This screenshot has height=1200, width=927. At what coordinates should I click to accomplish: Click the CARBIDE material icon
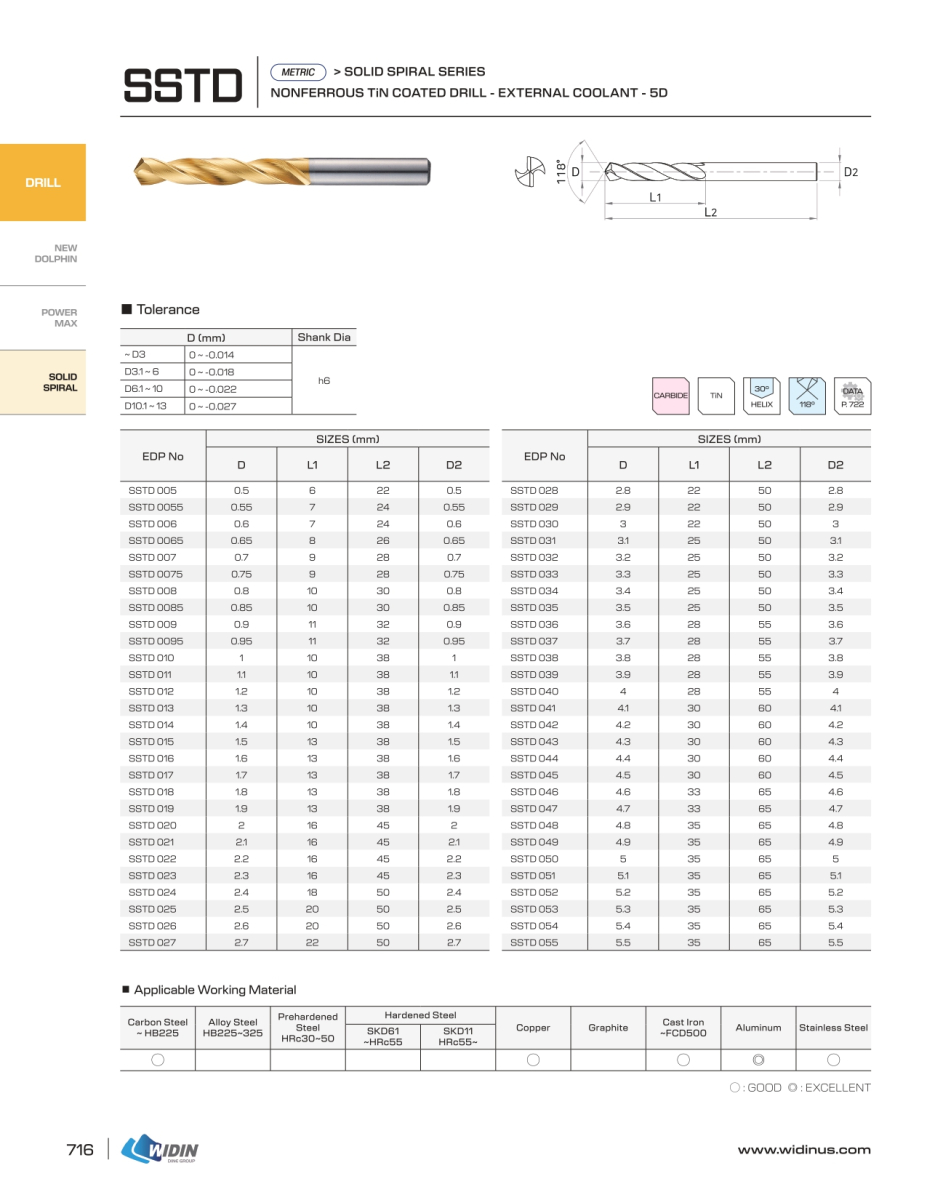click(670, 396)
